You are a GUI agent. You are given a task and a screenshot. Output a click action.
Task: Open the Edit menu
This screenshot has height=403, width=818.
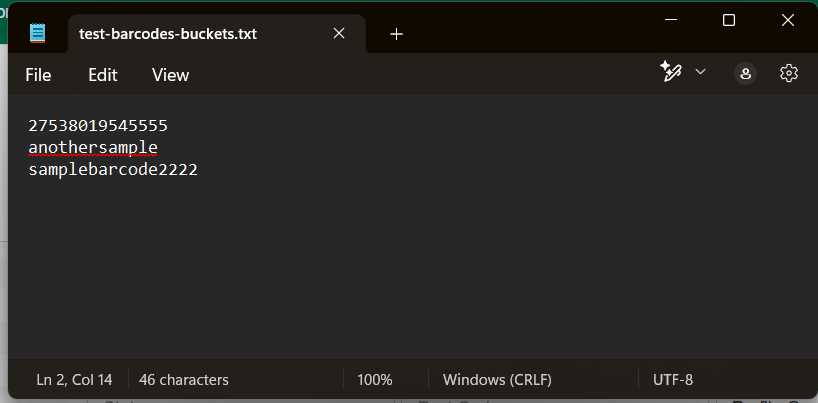click(102, 75)
